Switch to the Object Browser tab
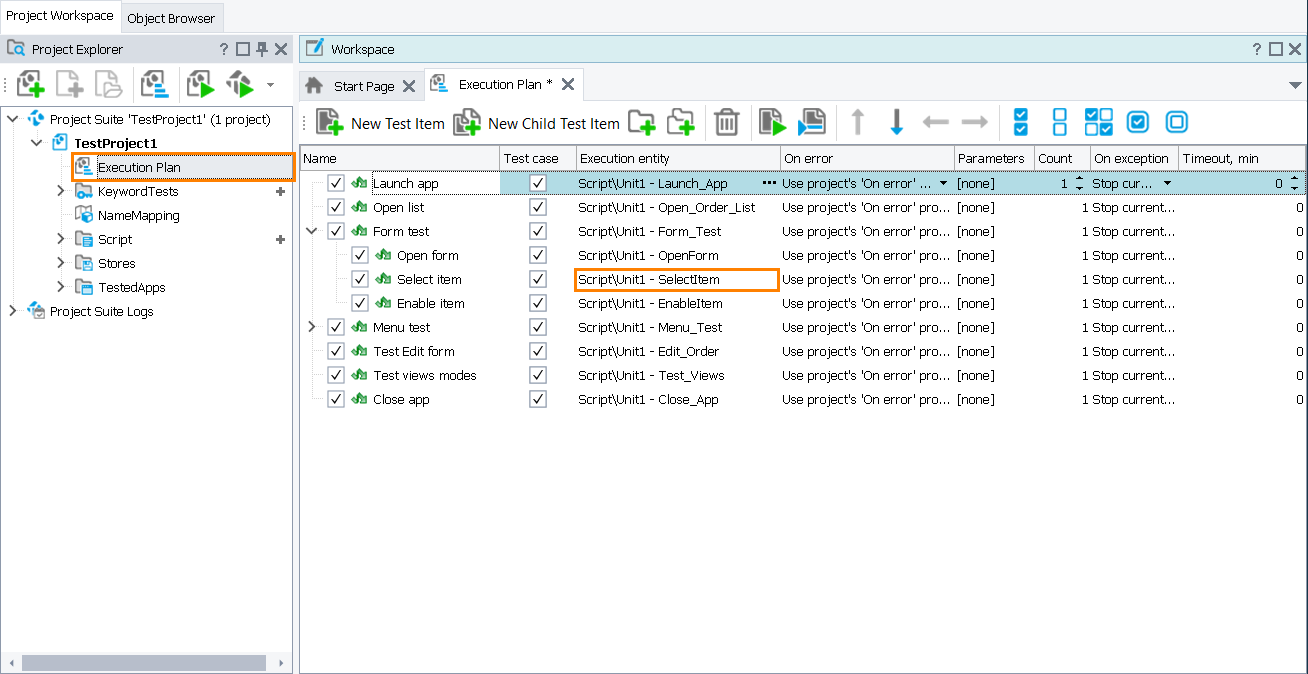 [x=171, y=17]
